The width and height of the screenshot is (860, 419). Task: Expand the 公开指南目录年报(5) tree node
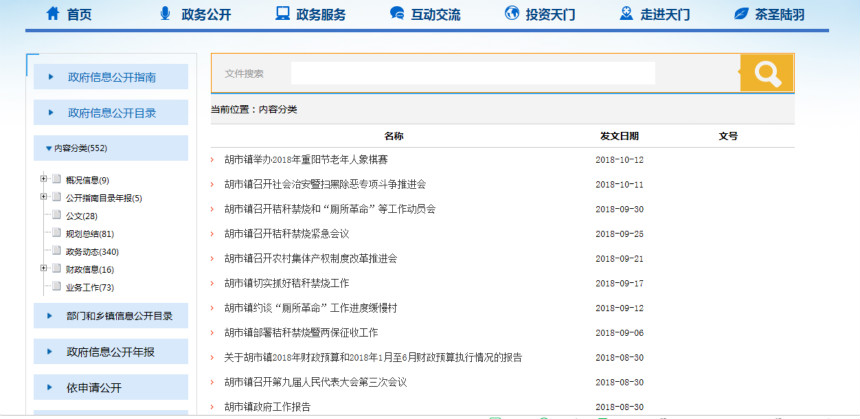(x=44, y=197)
